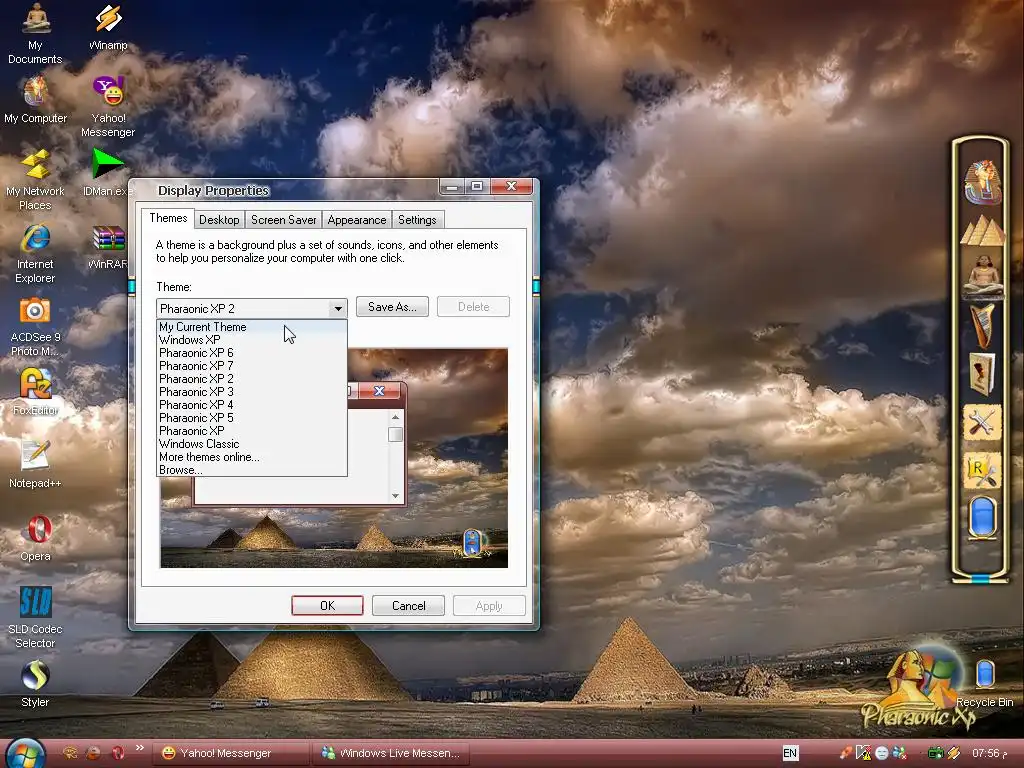Click Opera icon in Quick Launch
1024x768 pixels.
pyautogui.click(x=118, y=753)
